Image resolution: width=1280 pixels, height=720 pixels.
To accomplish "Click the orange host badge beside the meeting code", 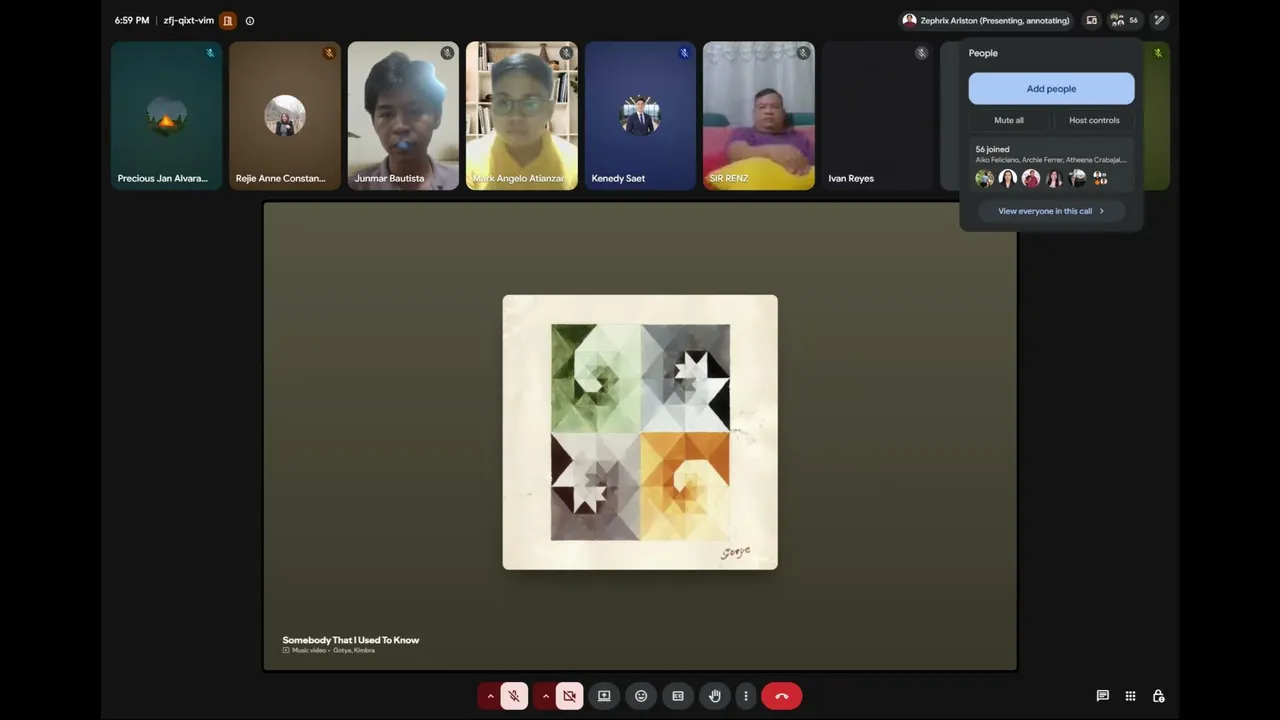I will tap(228, 21).
